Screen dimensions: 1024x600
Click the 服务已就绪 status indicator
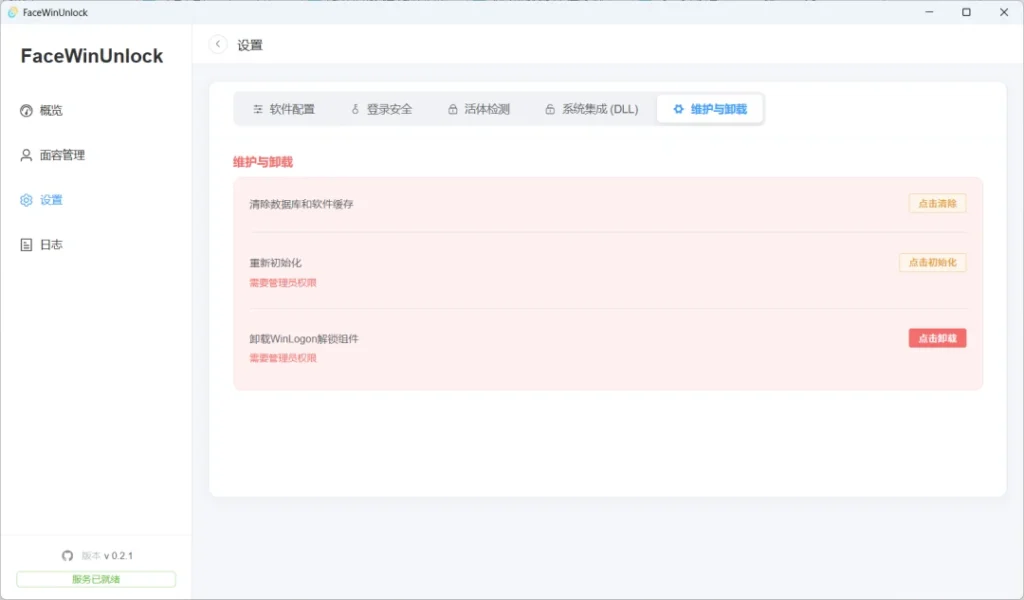95,578
